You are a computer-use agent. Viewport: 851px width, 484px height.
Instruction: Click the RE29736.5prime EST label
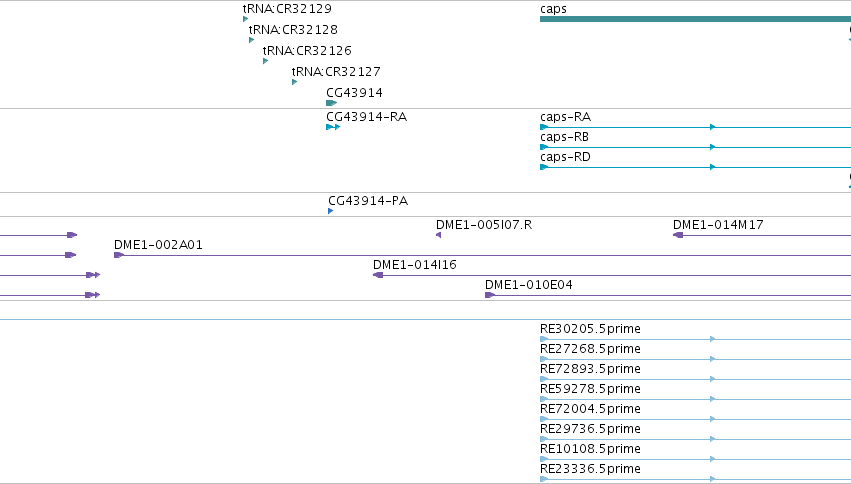590,429
